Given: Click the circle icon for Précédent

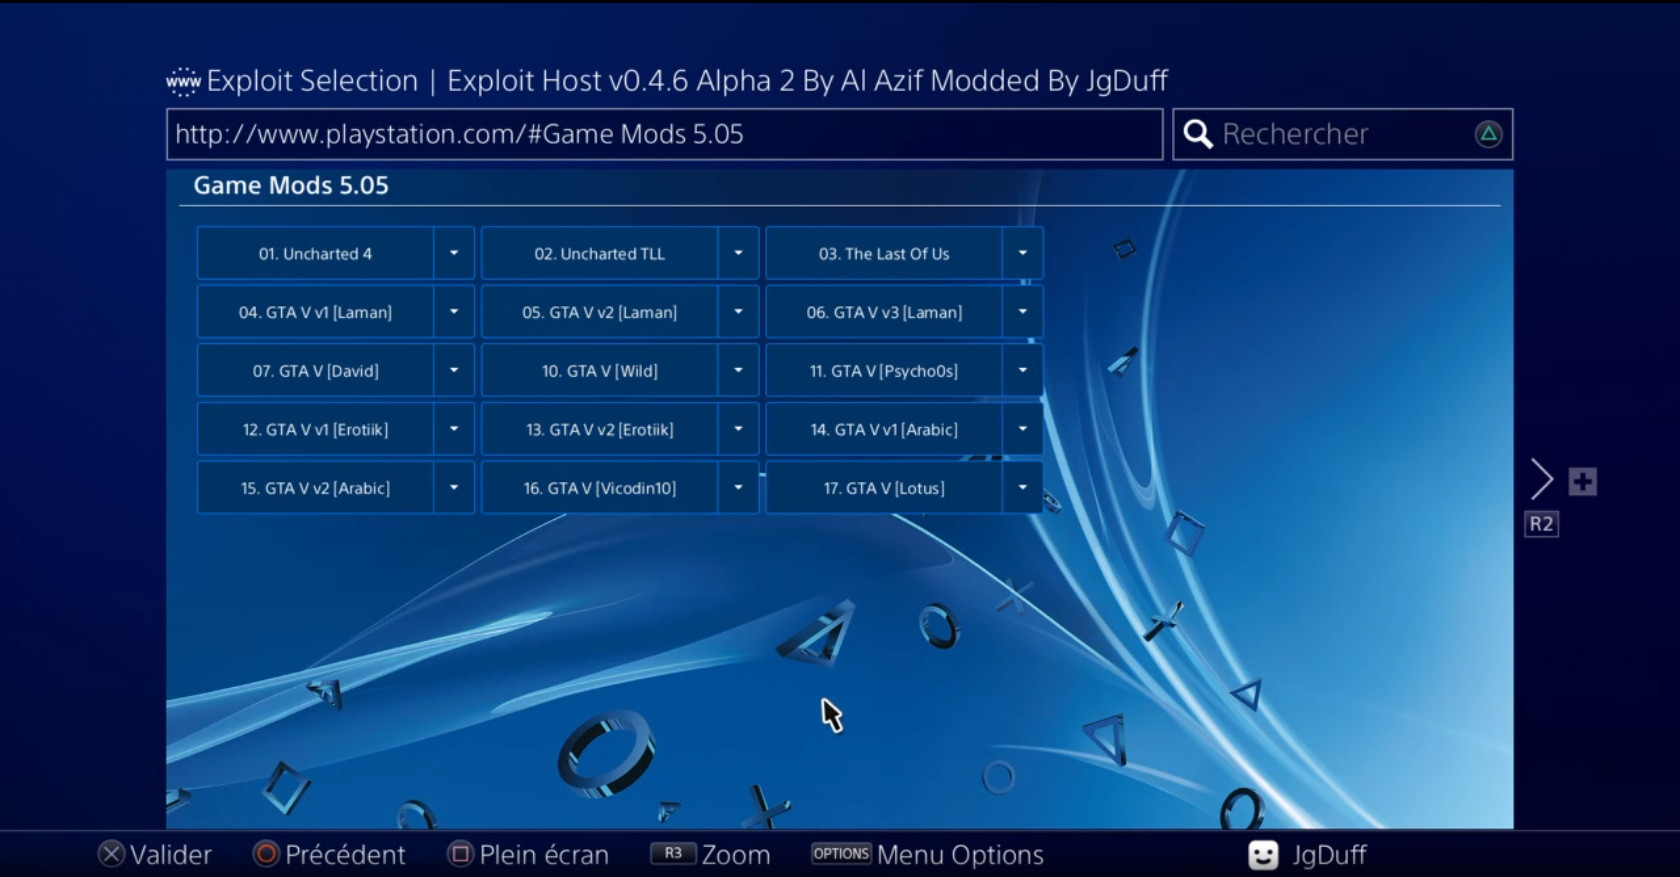Looking at the screenshot, I should click(x=266, y=854).
